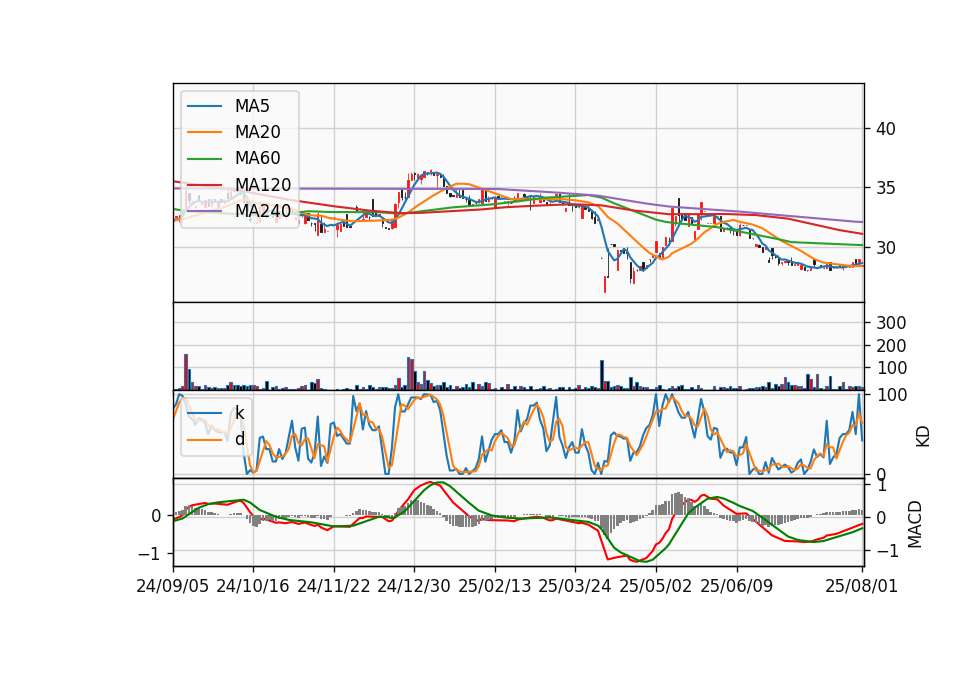Click the volume axis tick 300
960x690 pixels.
coord(891,323)
